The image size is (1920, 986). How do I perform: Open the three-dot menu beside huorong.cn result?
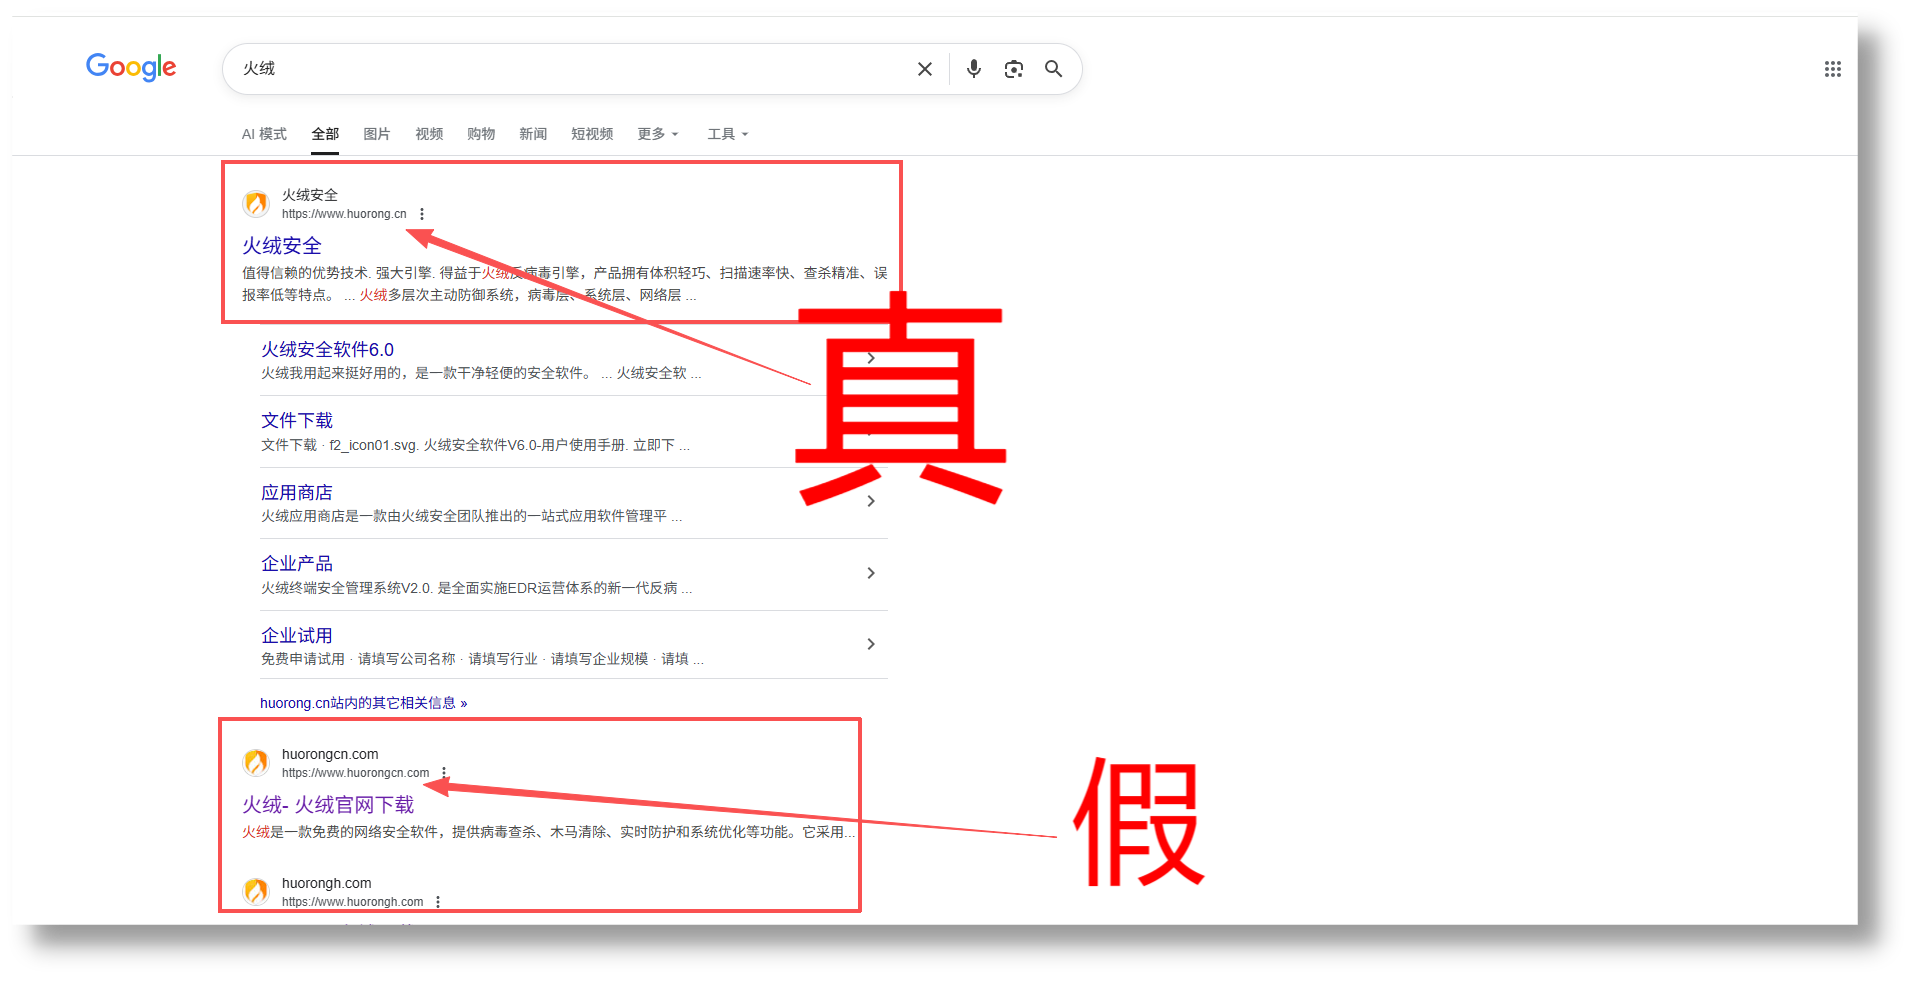pyautogui.click(x=422, y=214)
